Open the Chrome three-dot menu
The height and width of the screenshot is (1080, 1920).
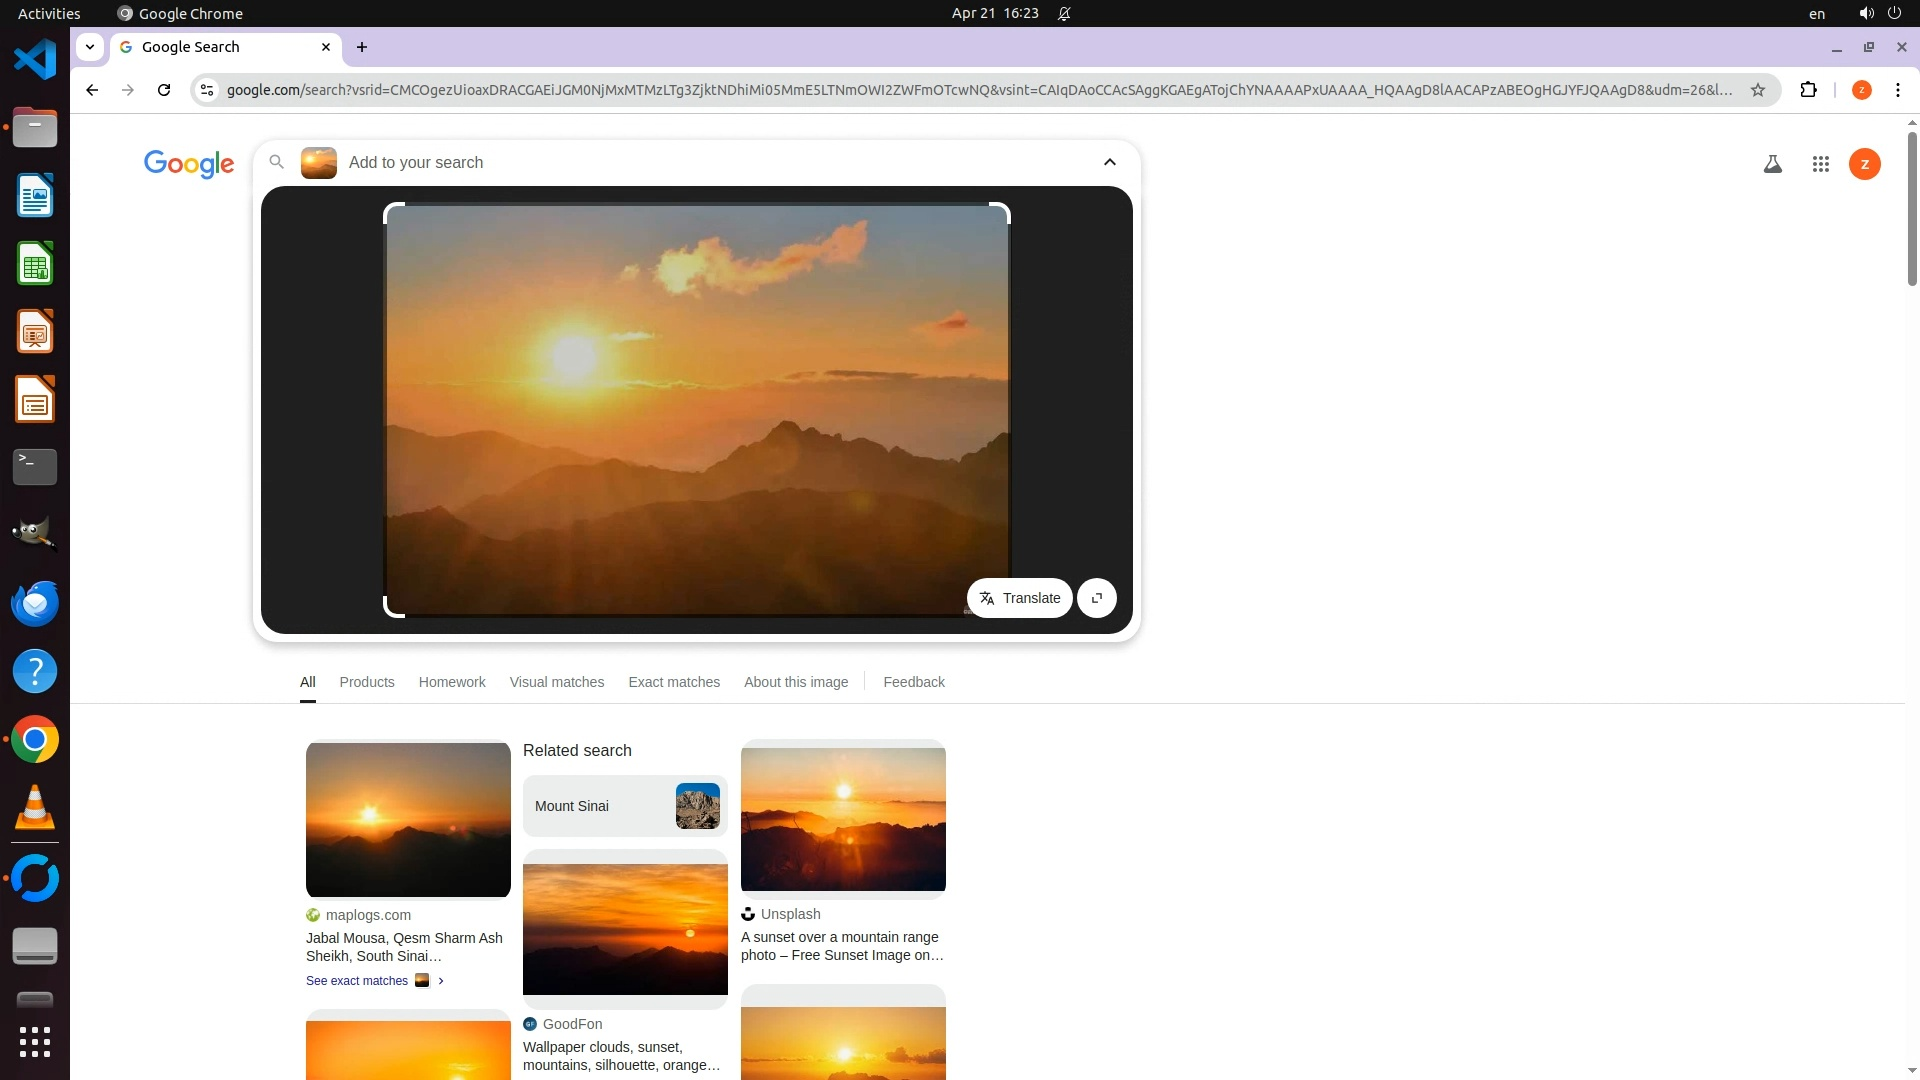pyautogui.click(x=1897, y=90)
